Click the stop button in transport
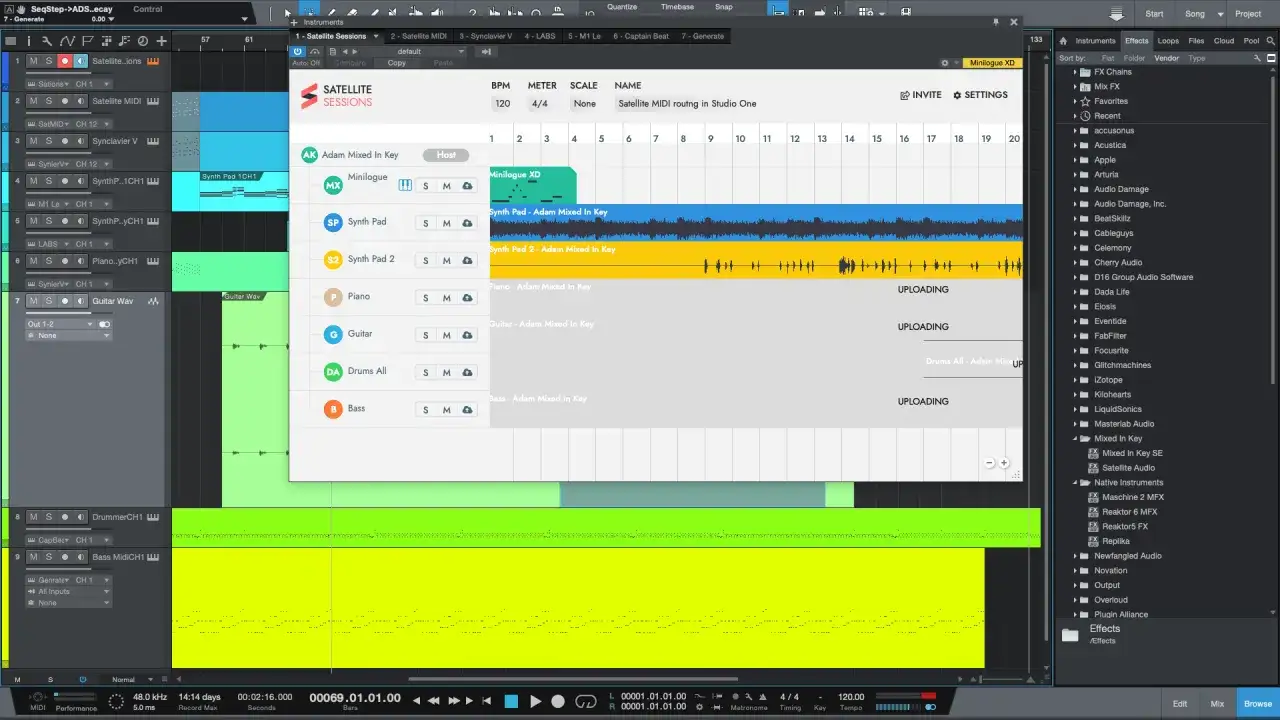This screenshot has width=1280, height=720. pos(511,701)
